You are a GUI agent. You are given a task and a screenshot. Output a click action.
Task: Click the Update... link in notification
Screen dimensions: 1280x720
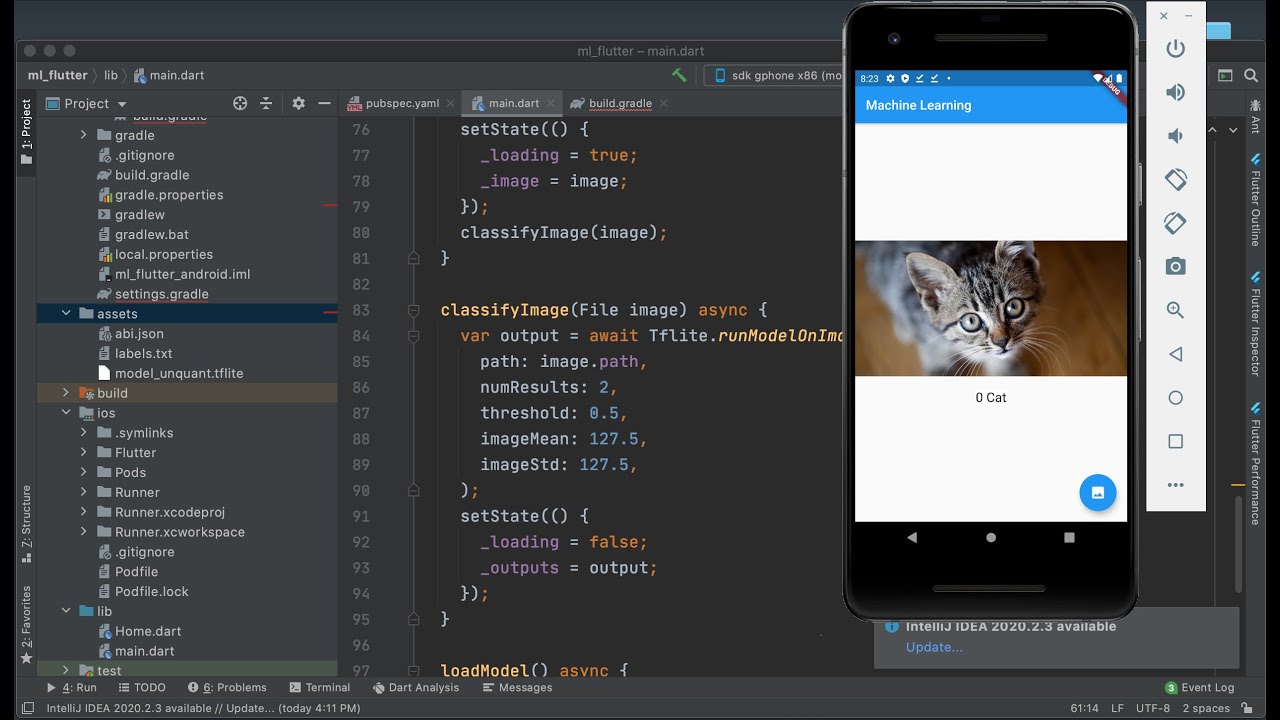(934, 647)
